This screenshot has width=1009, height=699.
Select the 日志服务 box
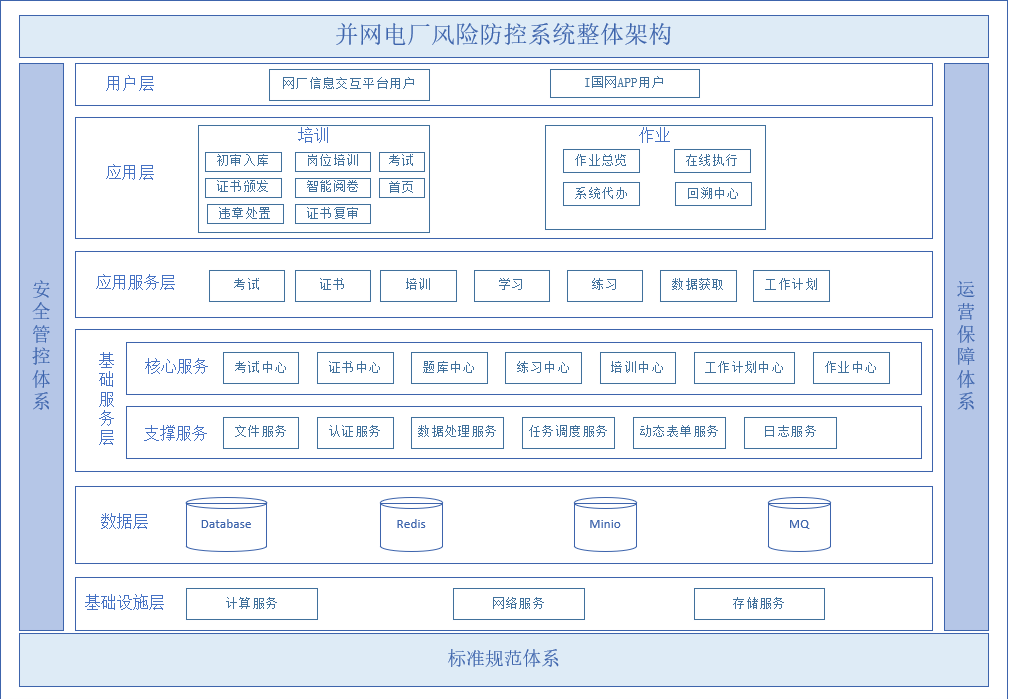point(790,433)
